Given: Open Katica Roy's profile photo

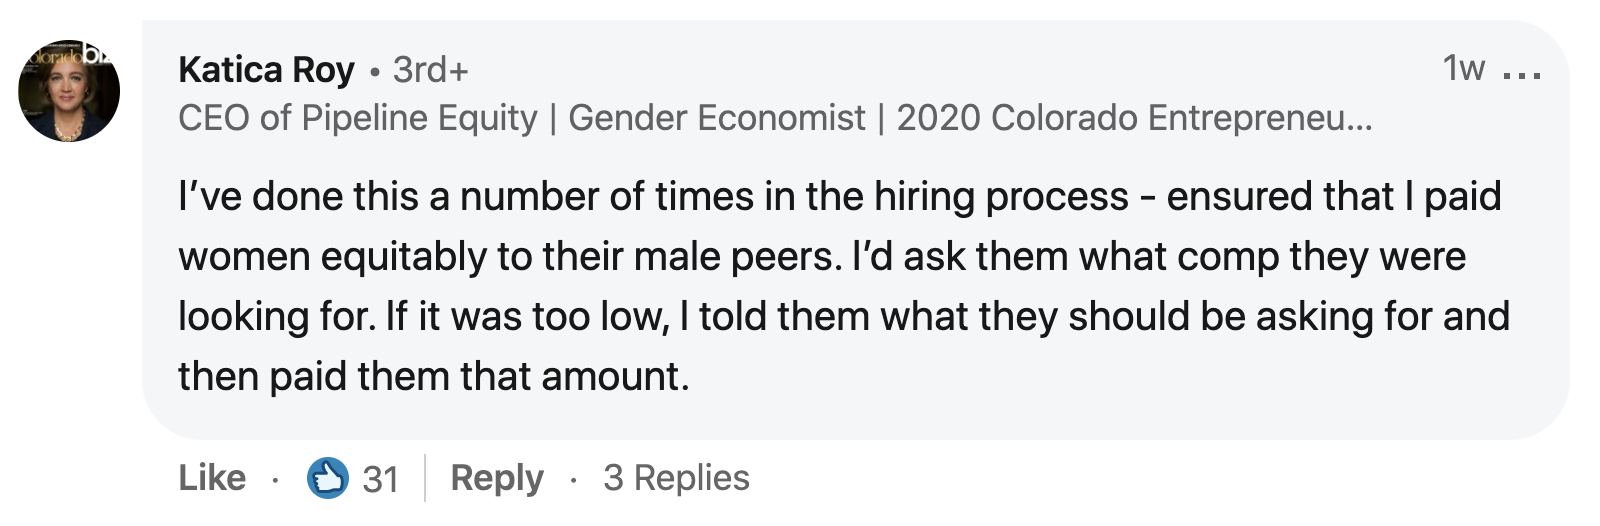Looking at the screenshot, I should (69, 91).
